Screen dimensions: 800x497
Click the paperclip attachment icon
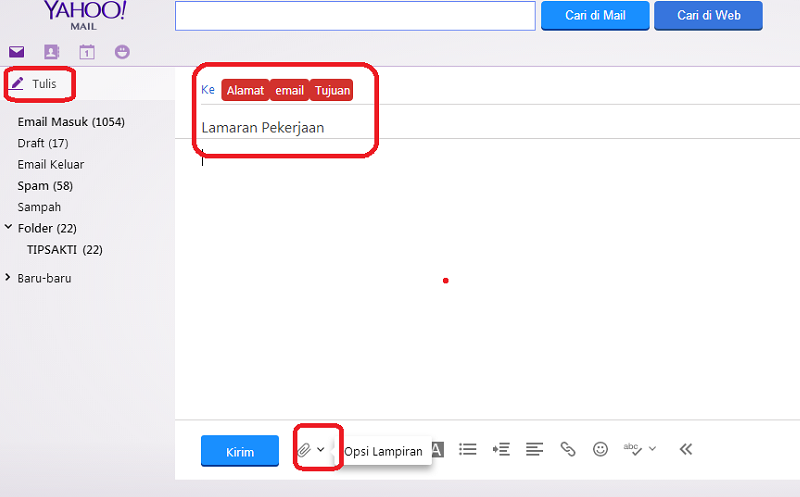click(304, 450)
